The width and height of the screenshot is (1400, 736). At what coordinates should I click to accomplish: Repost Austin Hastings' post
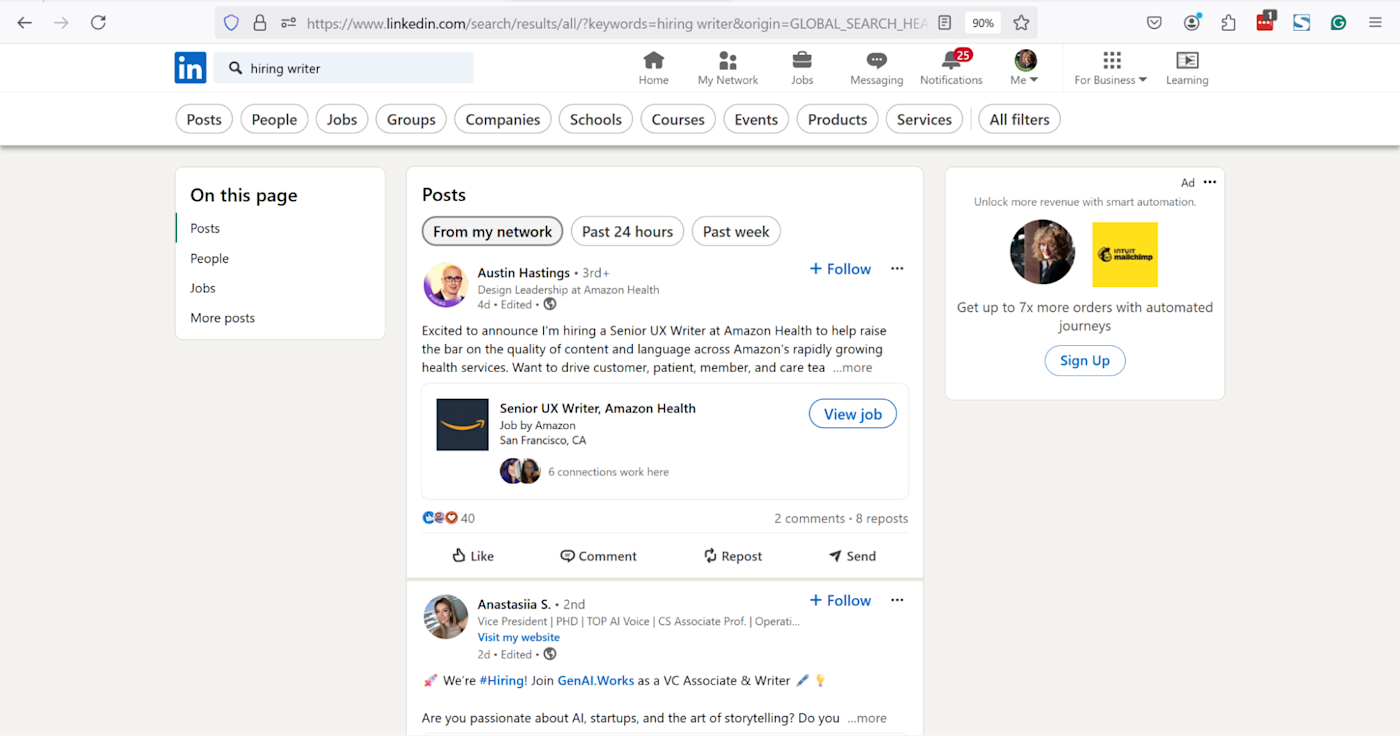coord(732,556)
